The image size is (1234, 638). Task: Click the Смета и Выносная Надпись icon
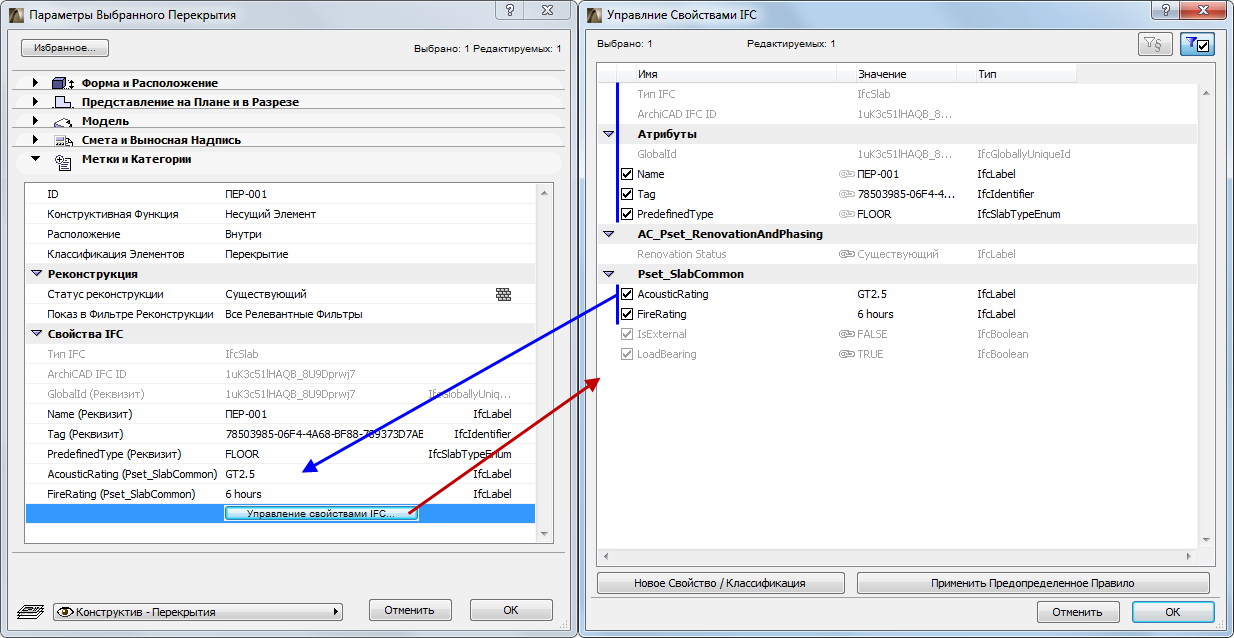(63, 140)
